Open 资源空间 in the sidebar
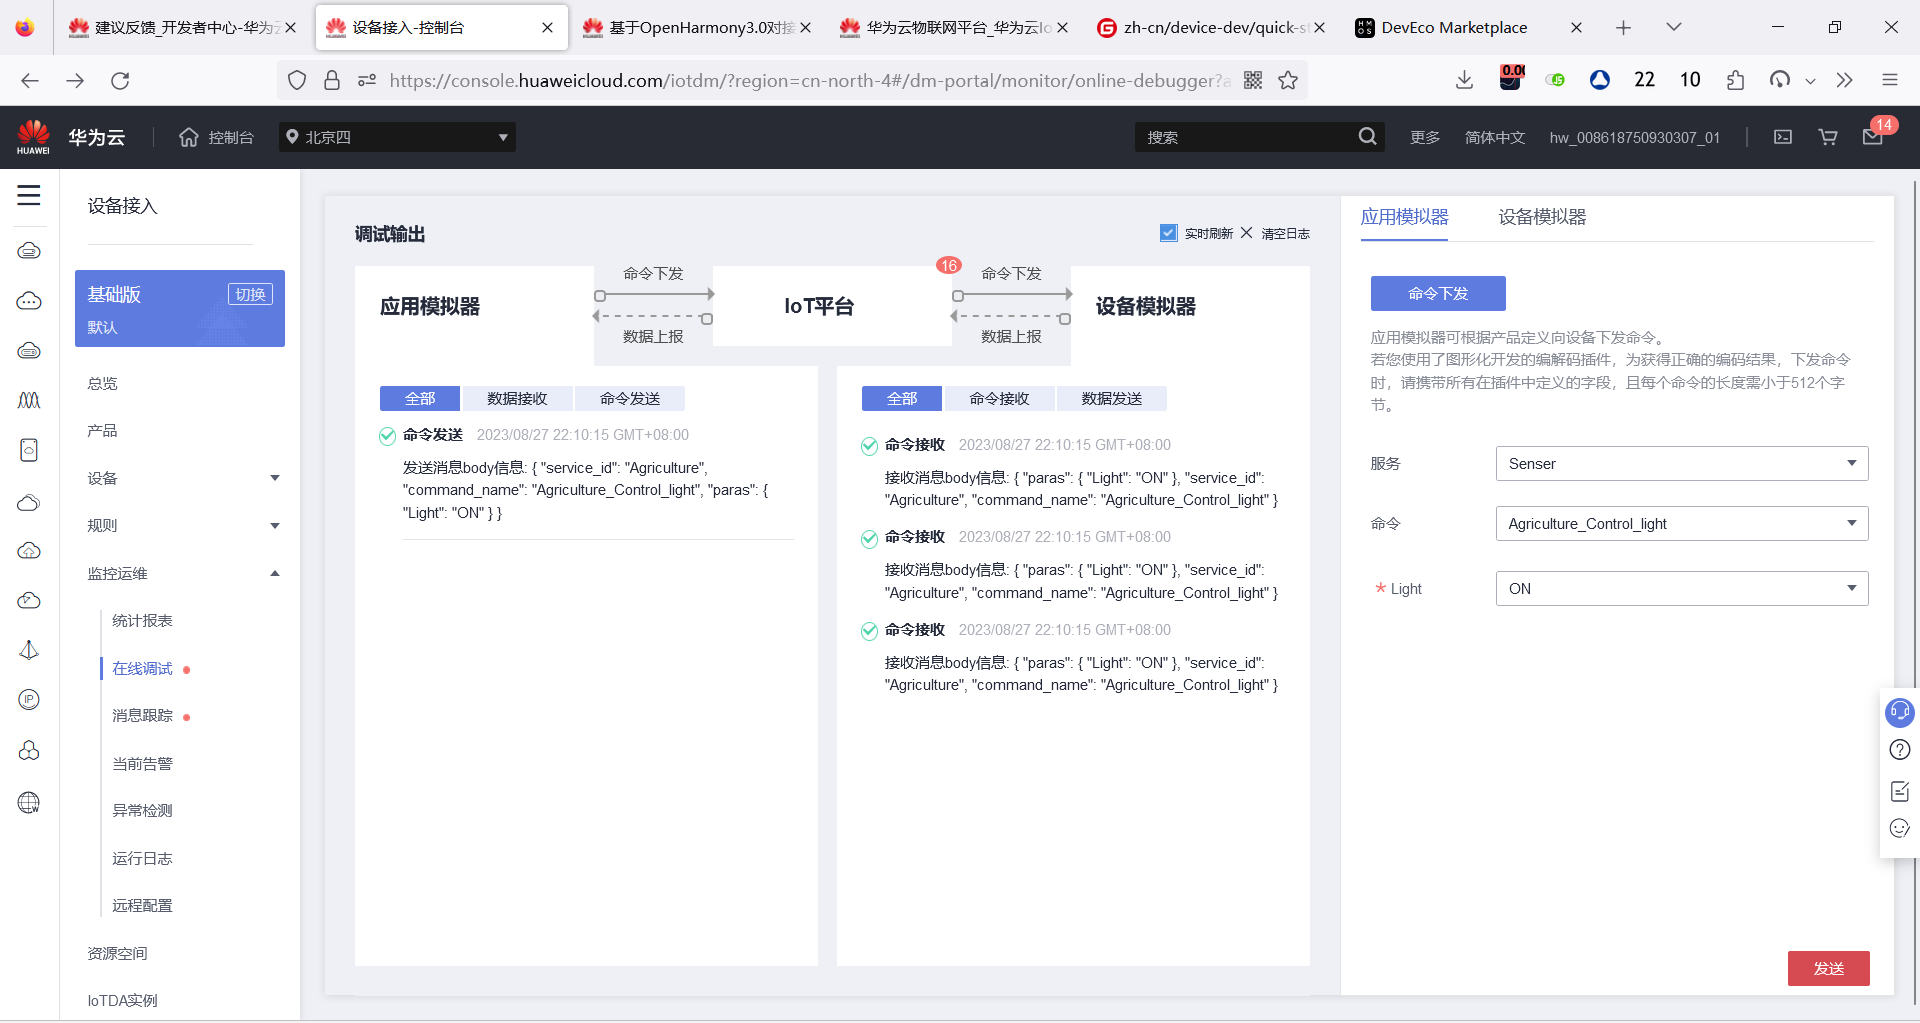Screen dimensions: 1920x1023 click(x=117, y=953)
